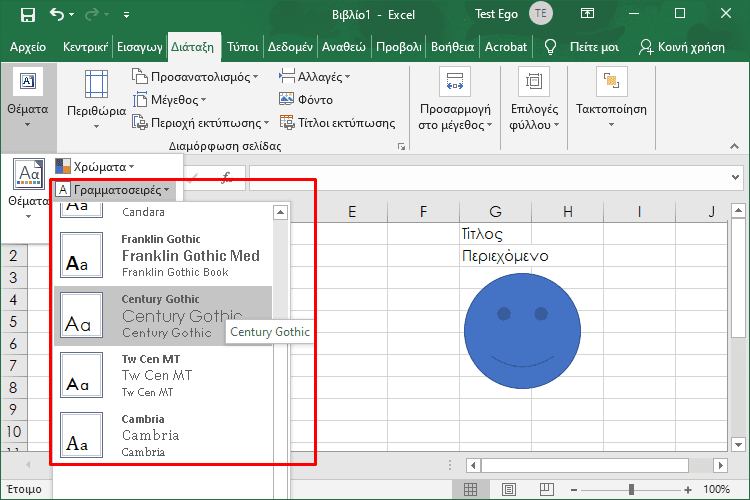Switch to Αναθεώρηση tab
The image size is (750, 500).
click(343, 47)
